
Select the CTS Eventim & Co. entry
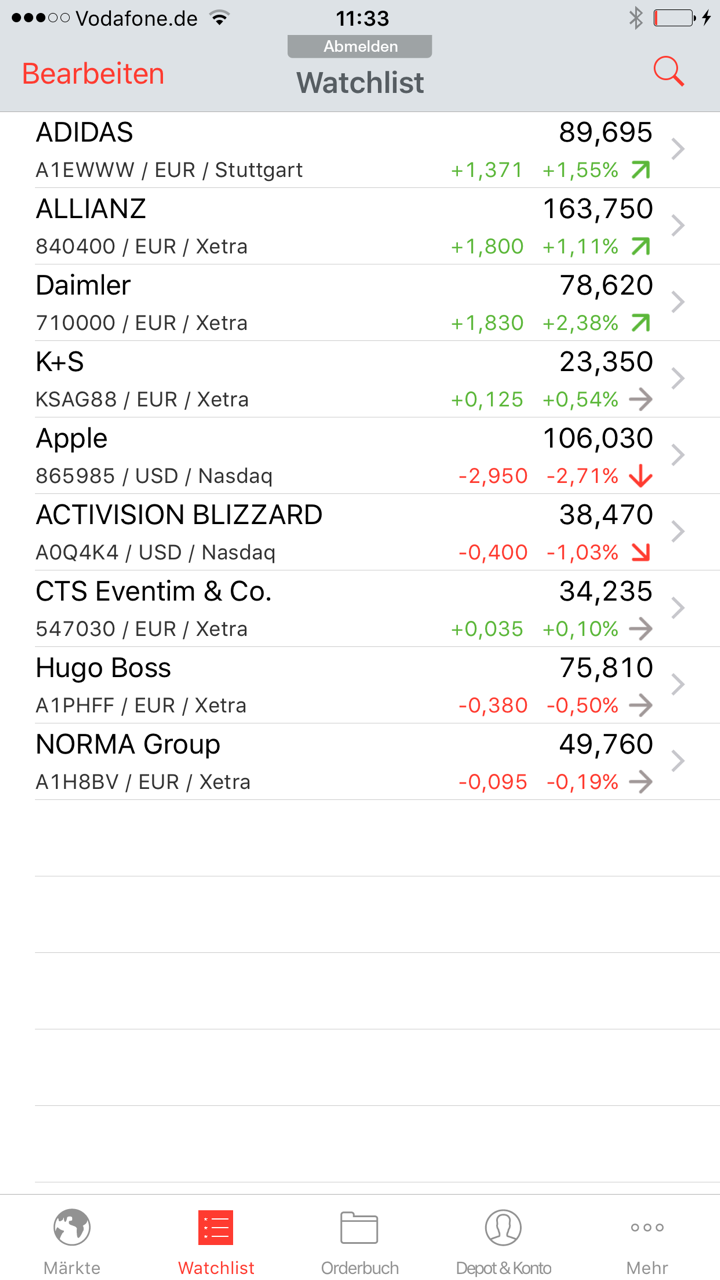[x=154, y=592]
